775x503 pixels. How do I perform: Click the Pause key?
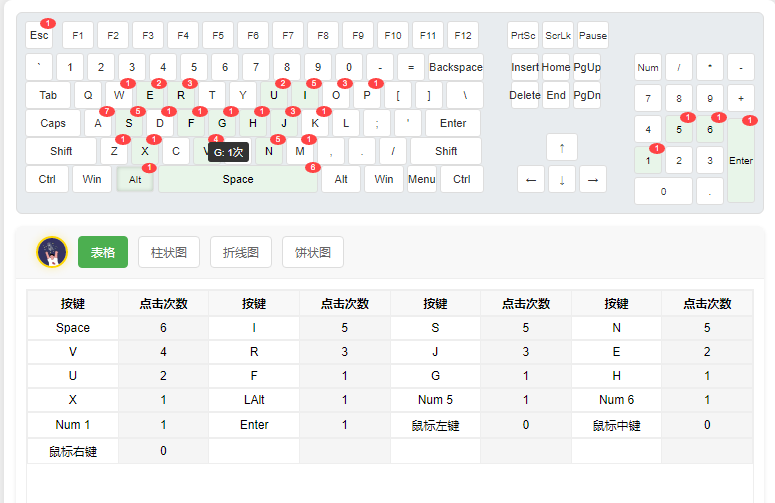pos(593,35)
